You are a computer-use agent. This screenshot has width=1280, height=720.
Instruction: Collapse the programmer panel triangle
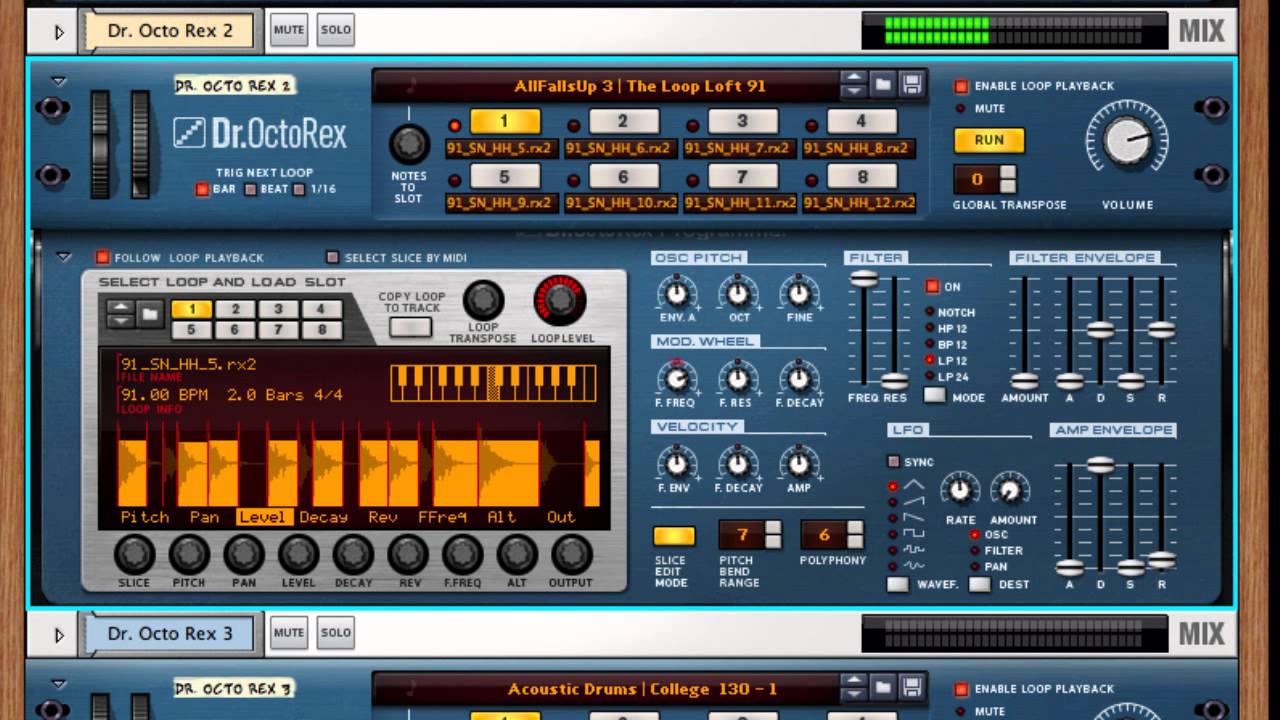pos(64,257)
